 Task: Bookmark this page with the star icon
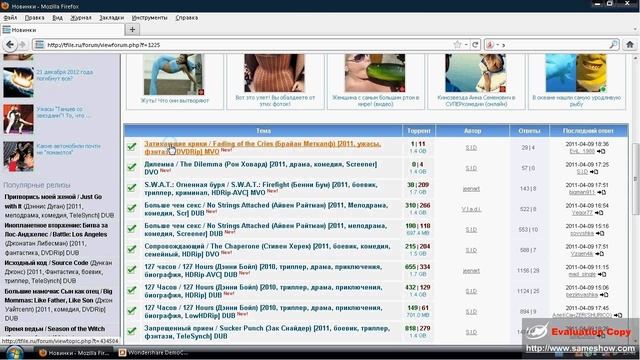point(457,44)
